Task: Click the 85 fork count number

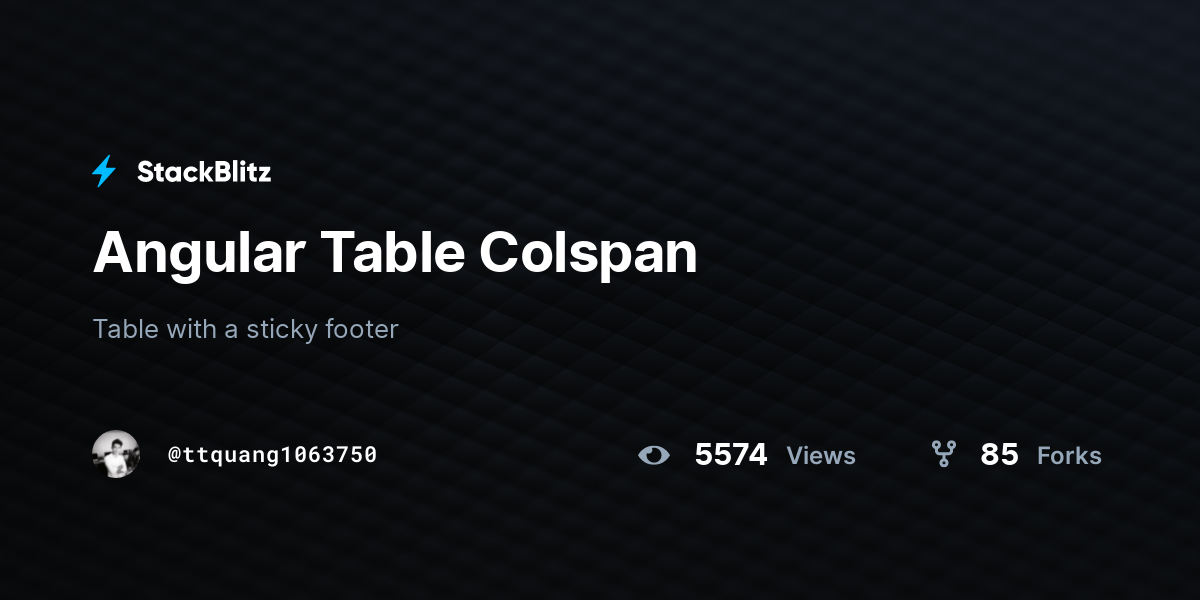Action: click(999, 455)
